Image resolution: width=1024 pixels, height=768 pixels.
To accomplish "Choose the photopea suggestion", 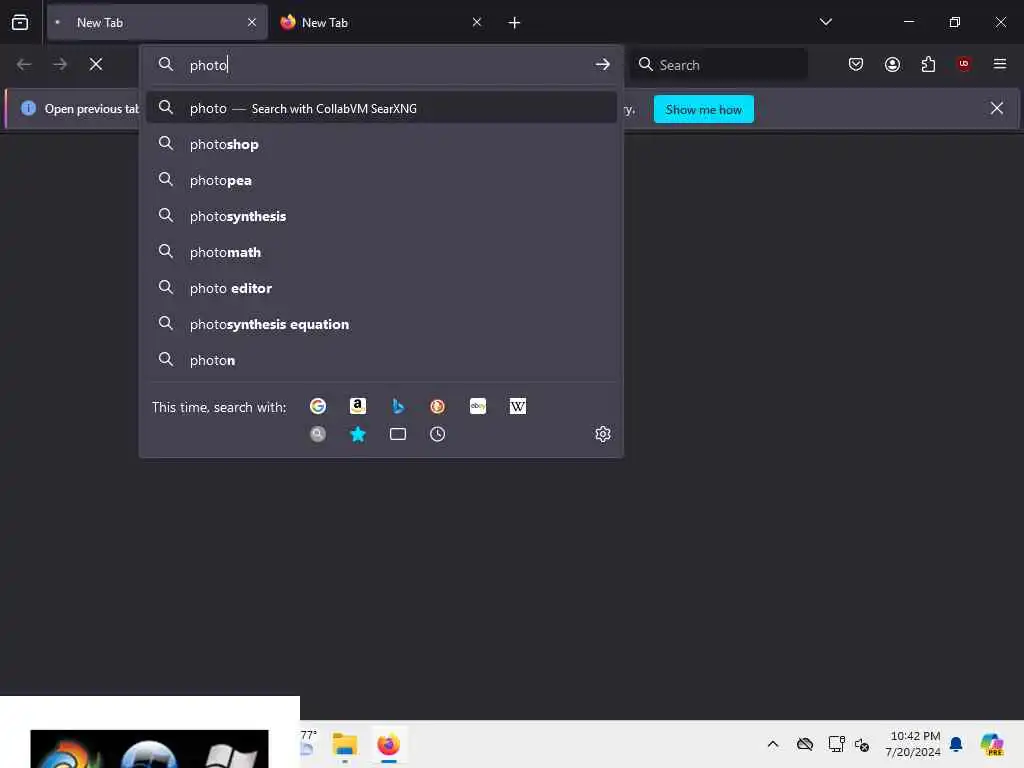I will click(x=381, y=180).
